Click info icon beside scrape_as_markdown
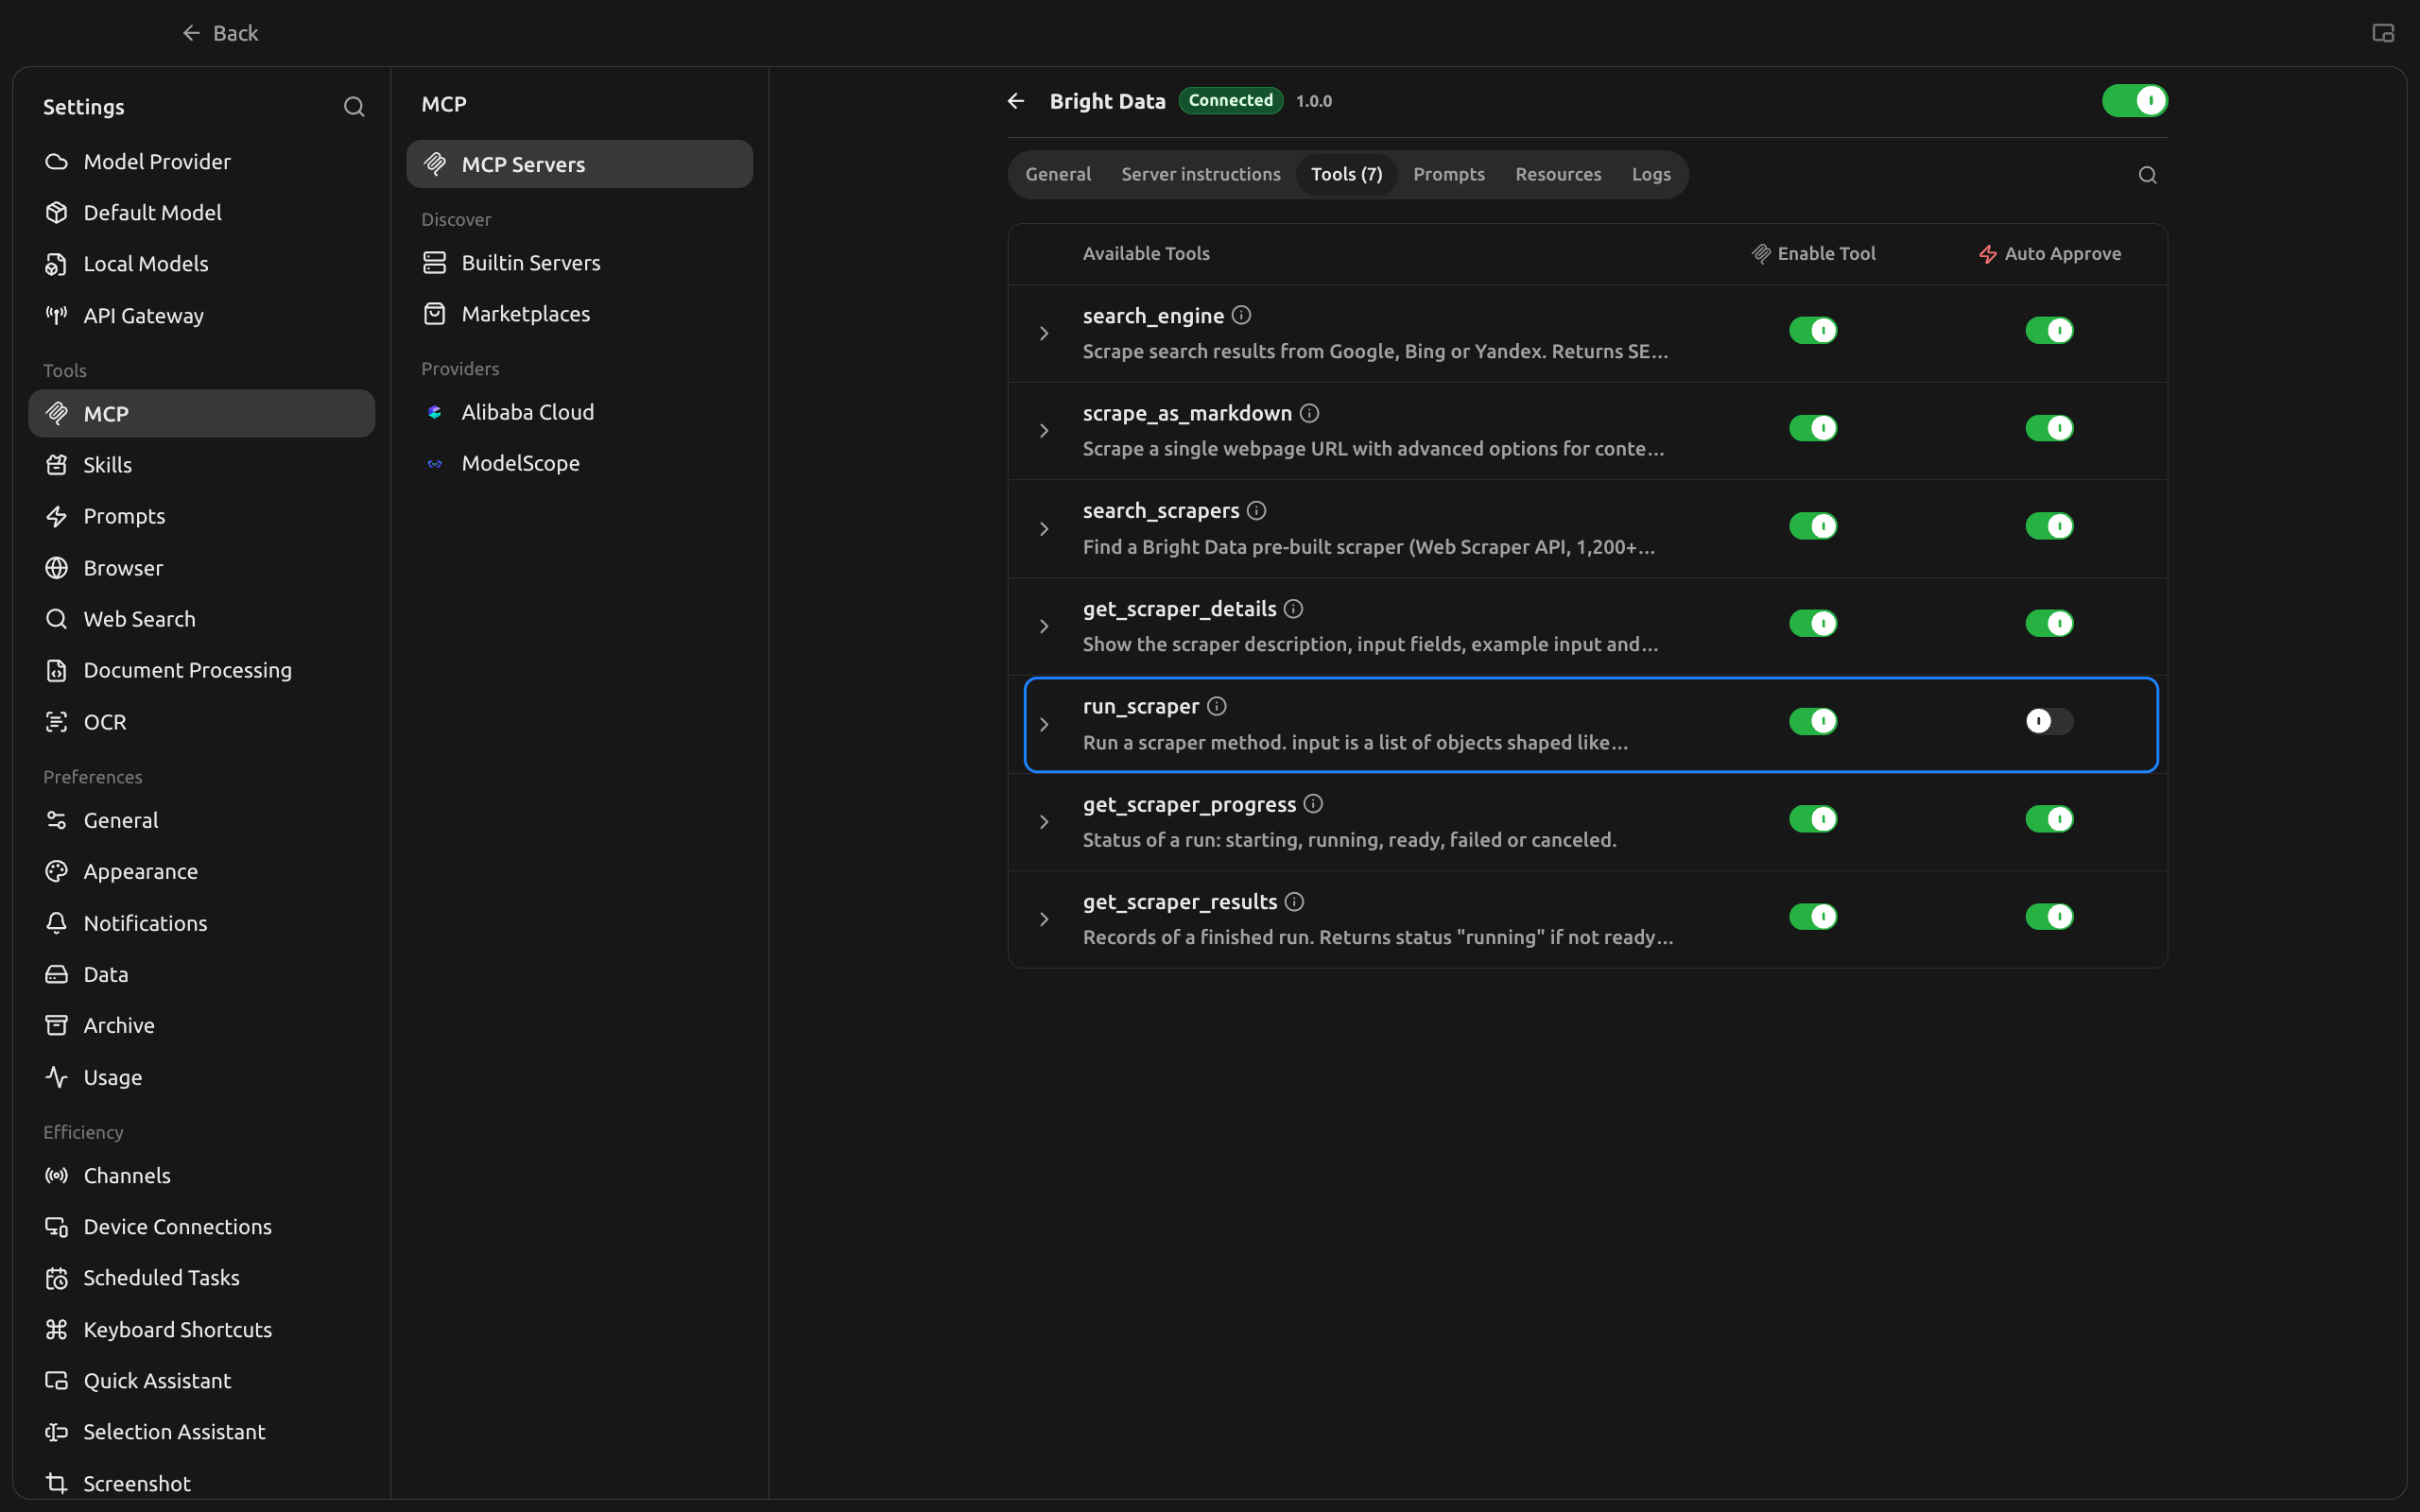This screenshot has height=1512, width=2420. click(x=1309, y=413)
